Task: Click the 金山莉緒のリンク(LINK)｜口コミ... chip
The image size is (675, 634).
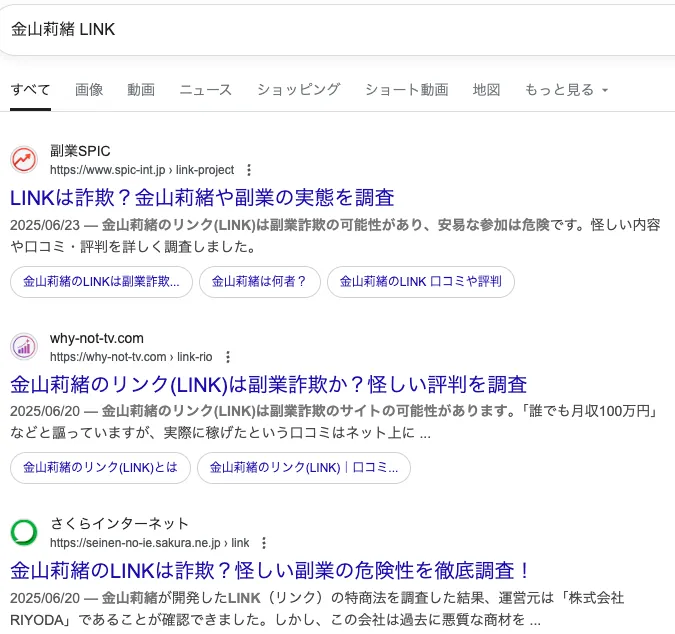Action: pyautogui.click(x=303, y=468)
